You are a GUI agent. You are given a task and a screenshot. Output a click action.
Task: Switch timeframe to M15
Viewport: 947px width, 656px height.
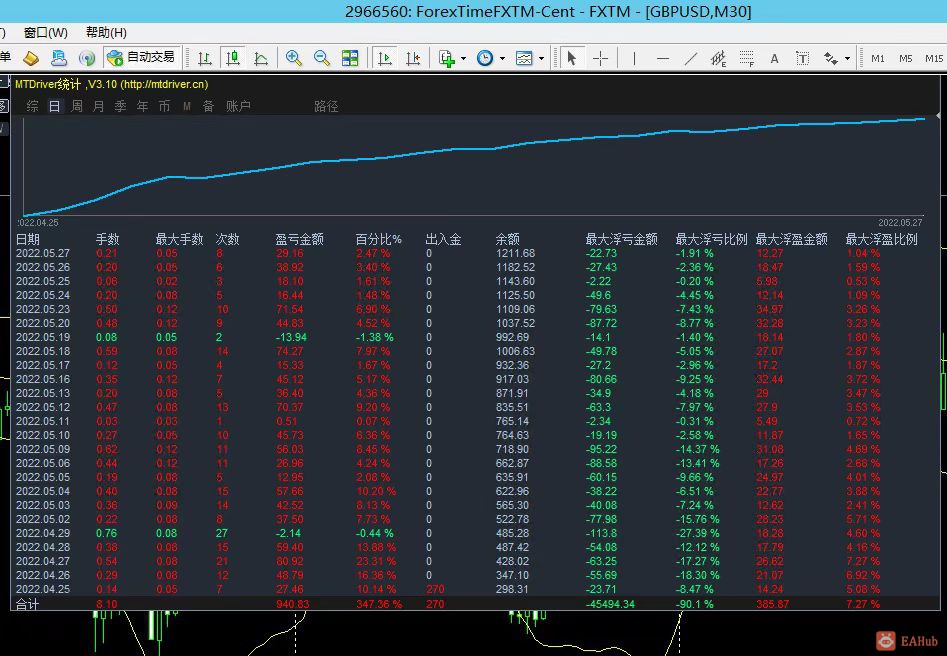coord(934,59)
